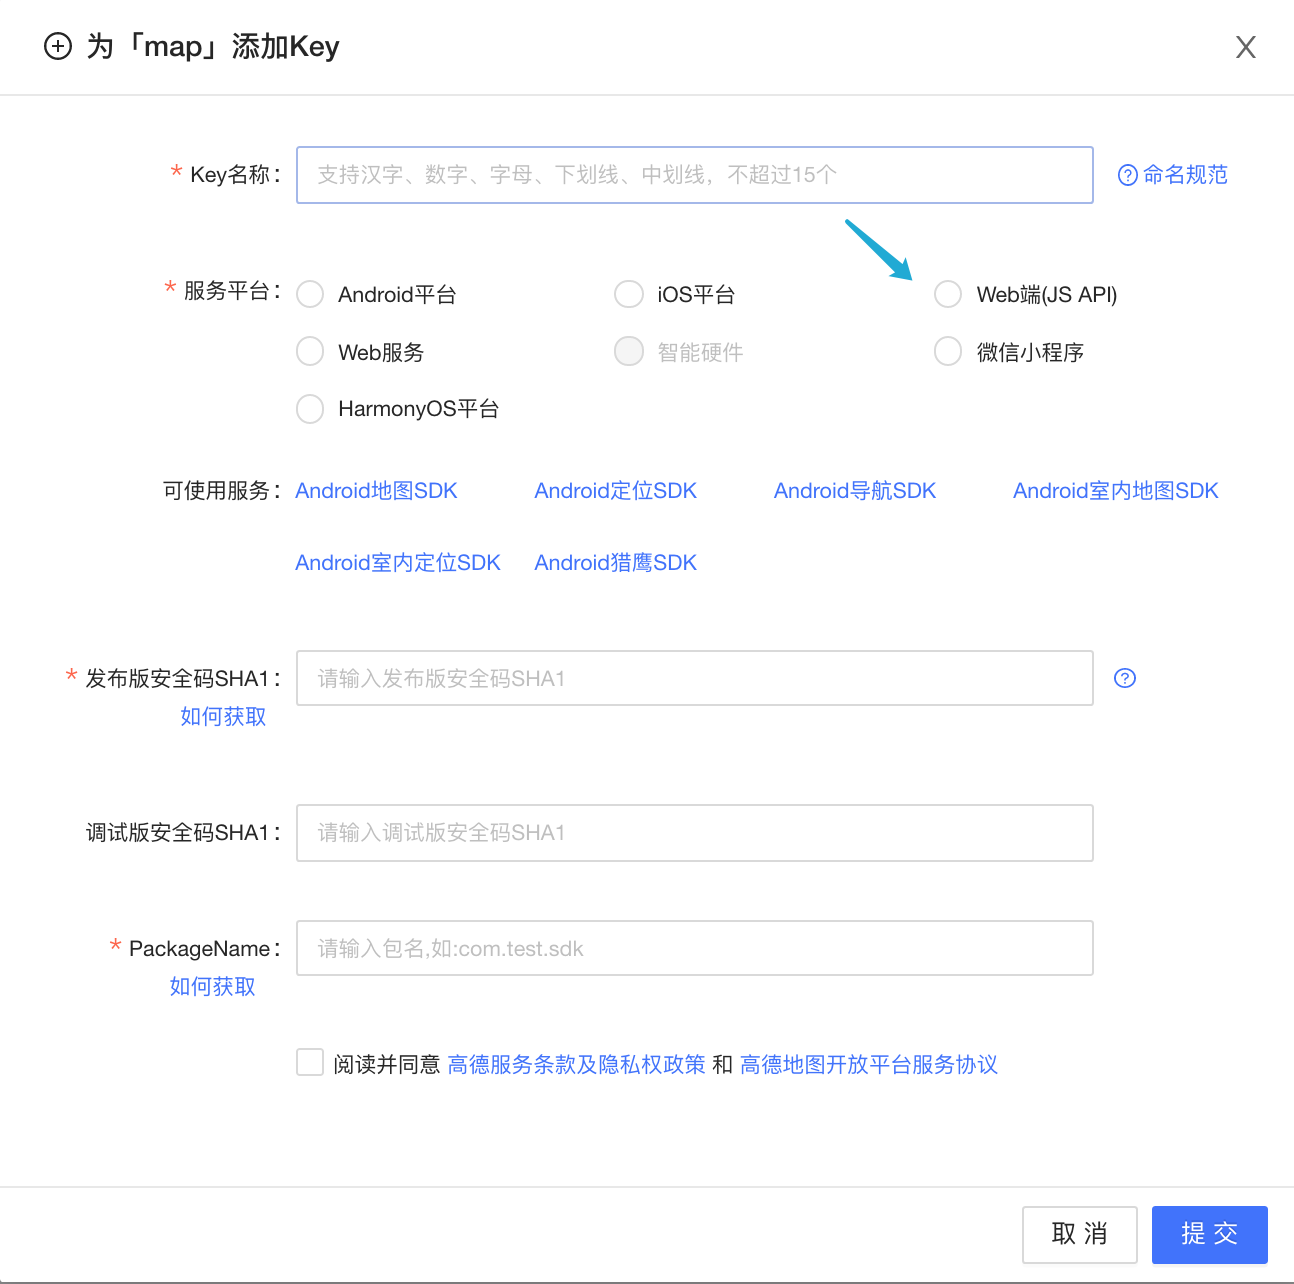Select the iOS平台 service platform

click(x=629, y=294)
